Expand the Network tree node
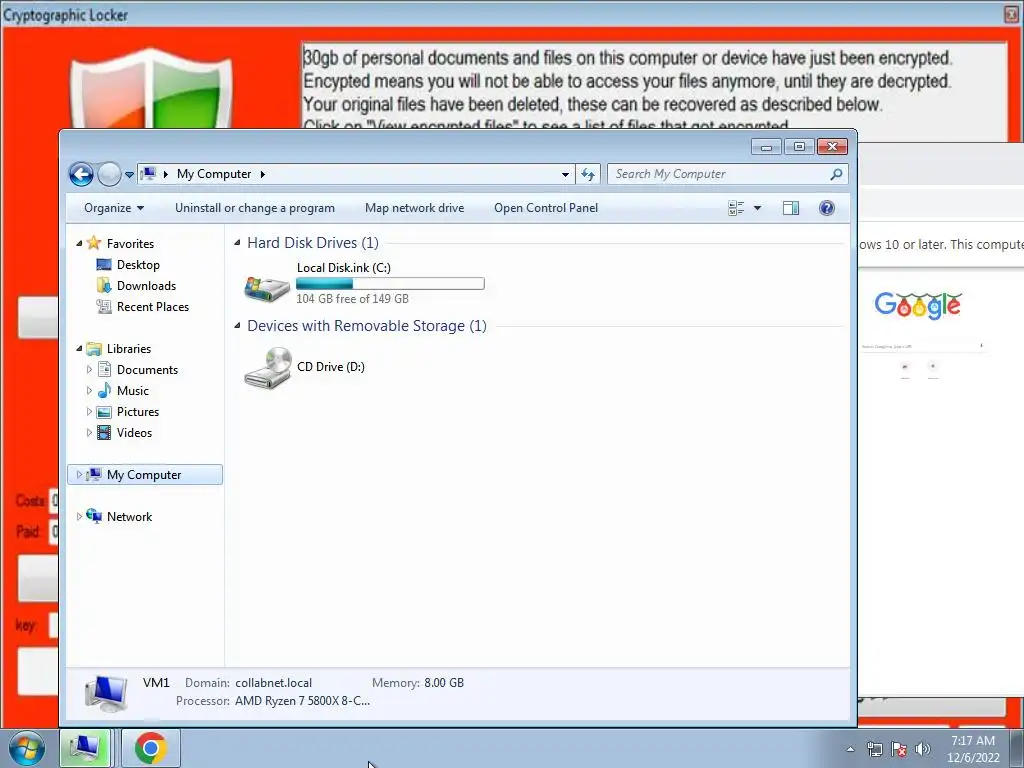Screen dimensions: 1024x768 click(x=79, y=517)
